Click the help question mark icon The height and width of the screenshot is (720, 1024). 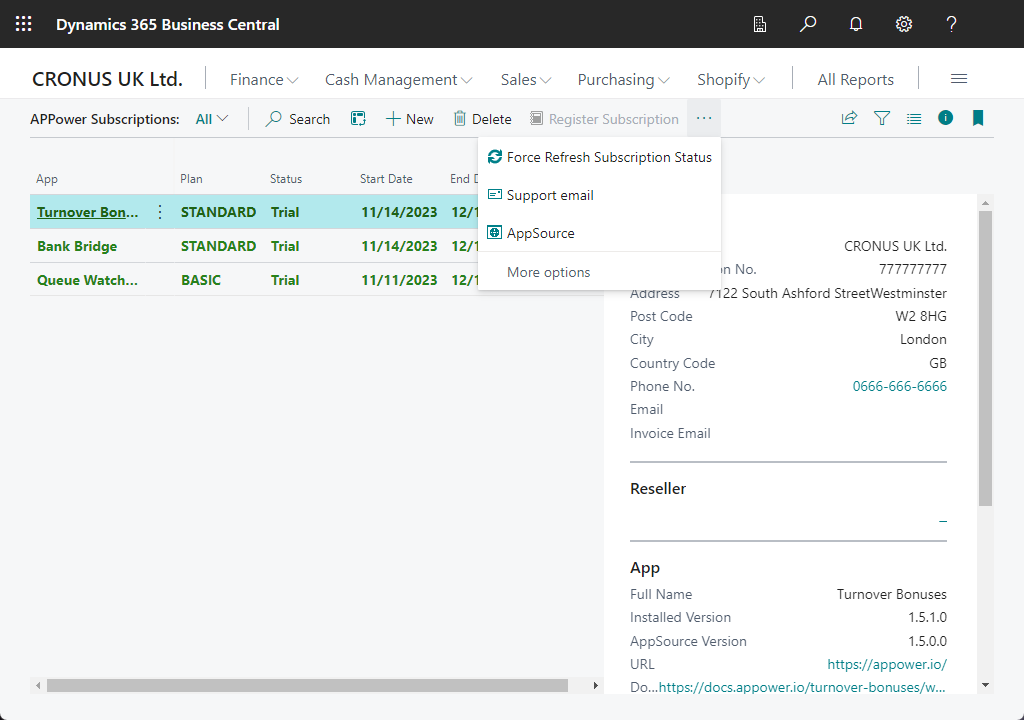coord(952,24)
